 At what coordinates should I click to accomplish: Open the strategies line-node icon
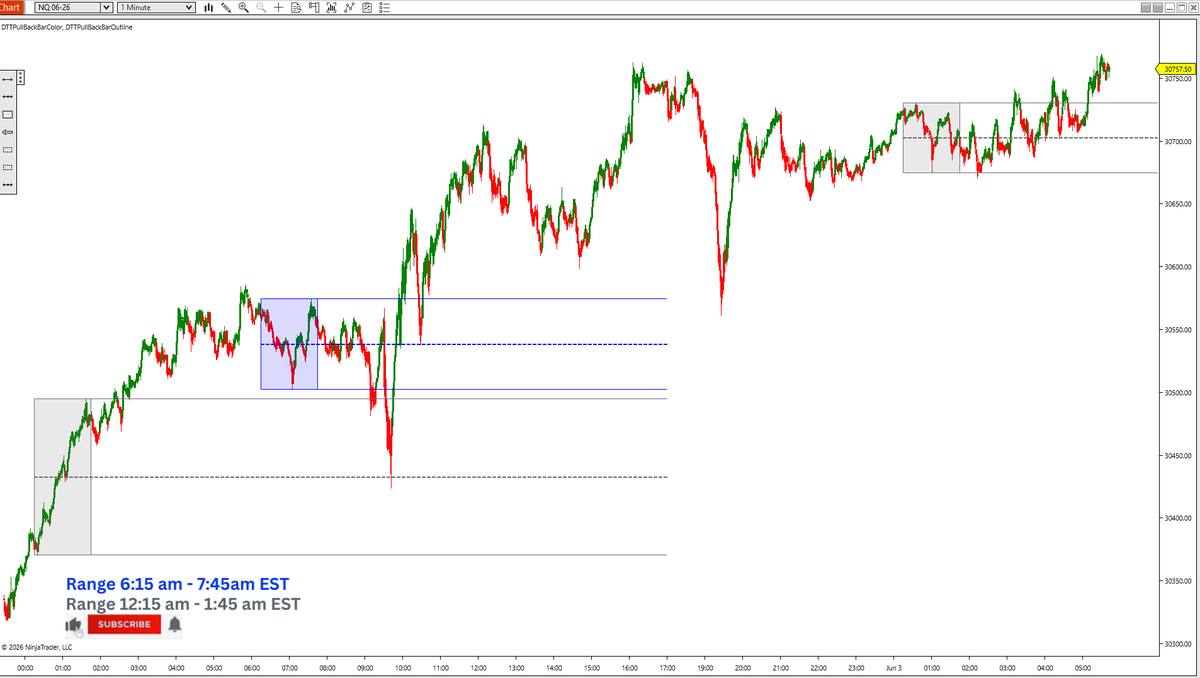pyautogui.click(x=349, y=7)
